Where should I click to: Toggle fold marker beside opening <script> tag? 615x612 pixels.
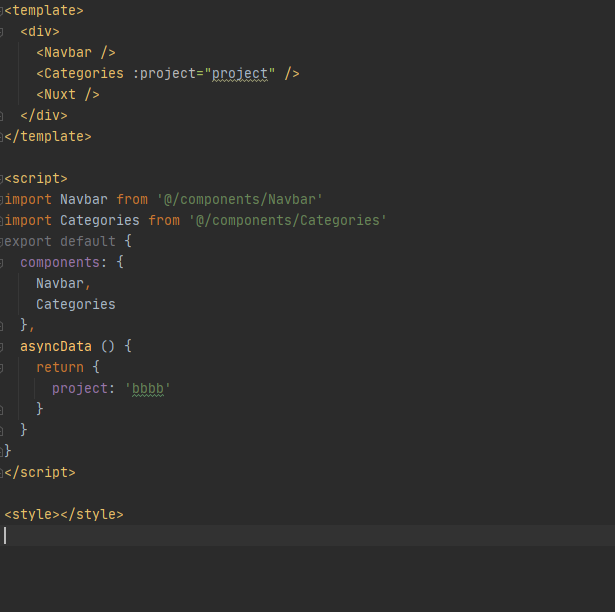[1, 179]
